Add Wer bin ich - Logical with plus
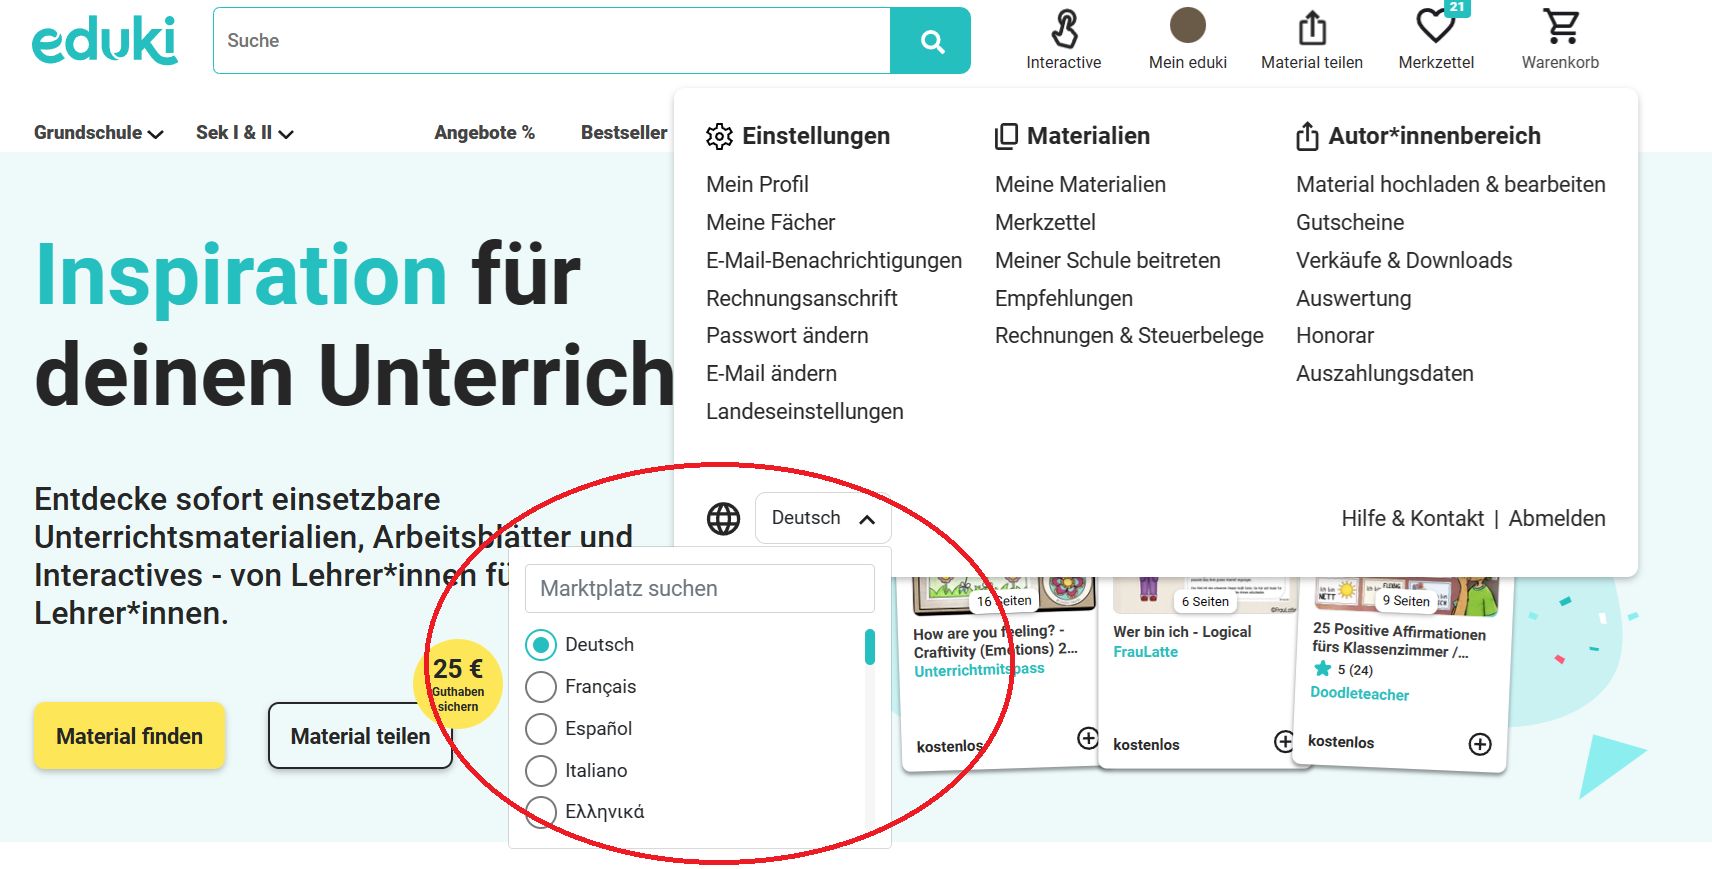This screenshot has width=1712, height=869. click(1284, 741)
